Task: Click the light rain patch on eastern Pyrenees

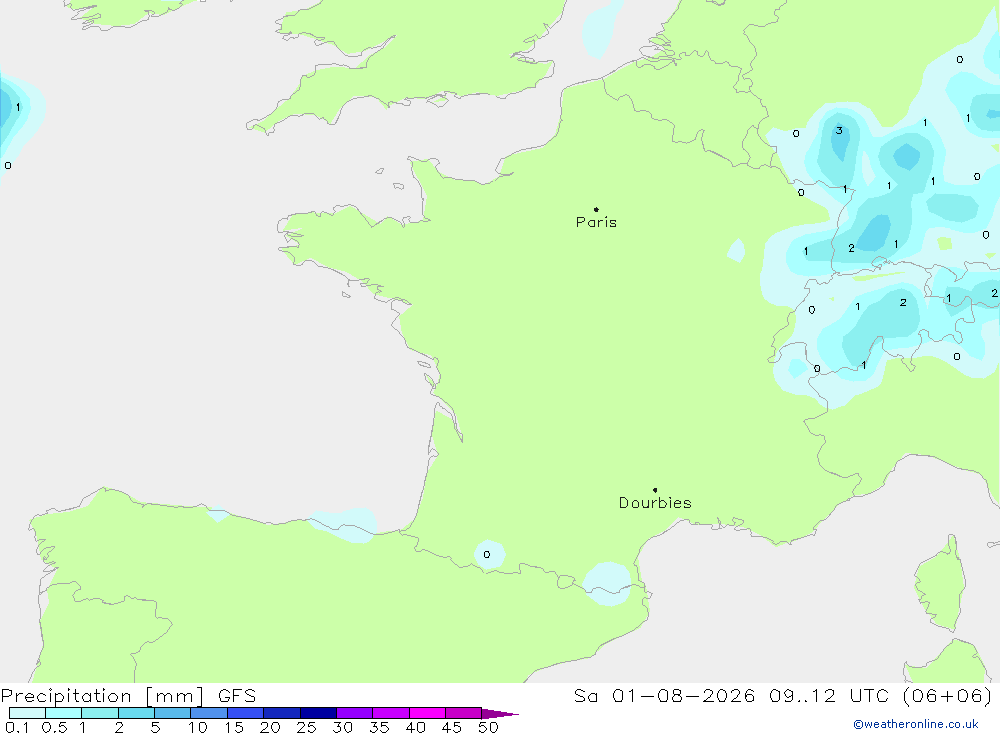Action: pyautogui.click(x=607, y=584)
